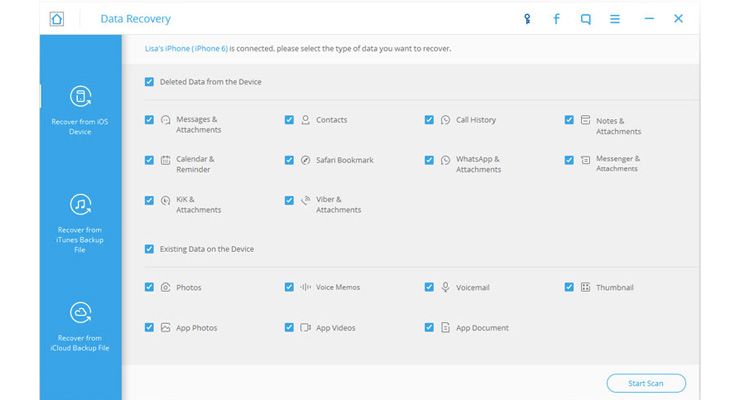
Task: Toggle the Call History checkbox
Action: click(429, 120)
